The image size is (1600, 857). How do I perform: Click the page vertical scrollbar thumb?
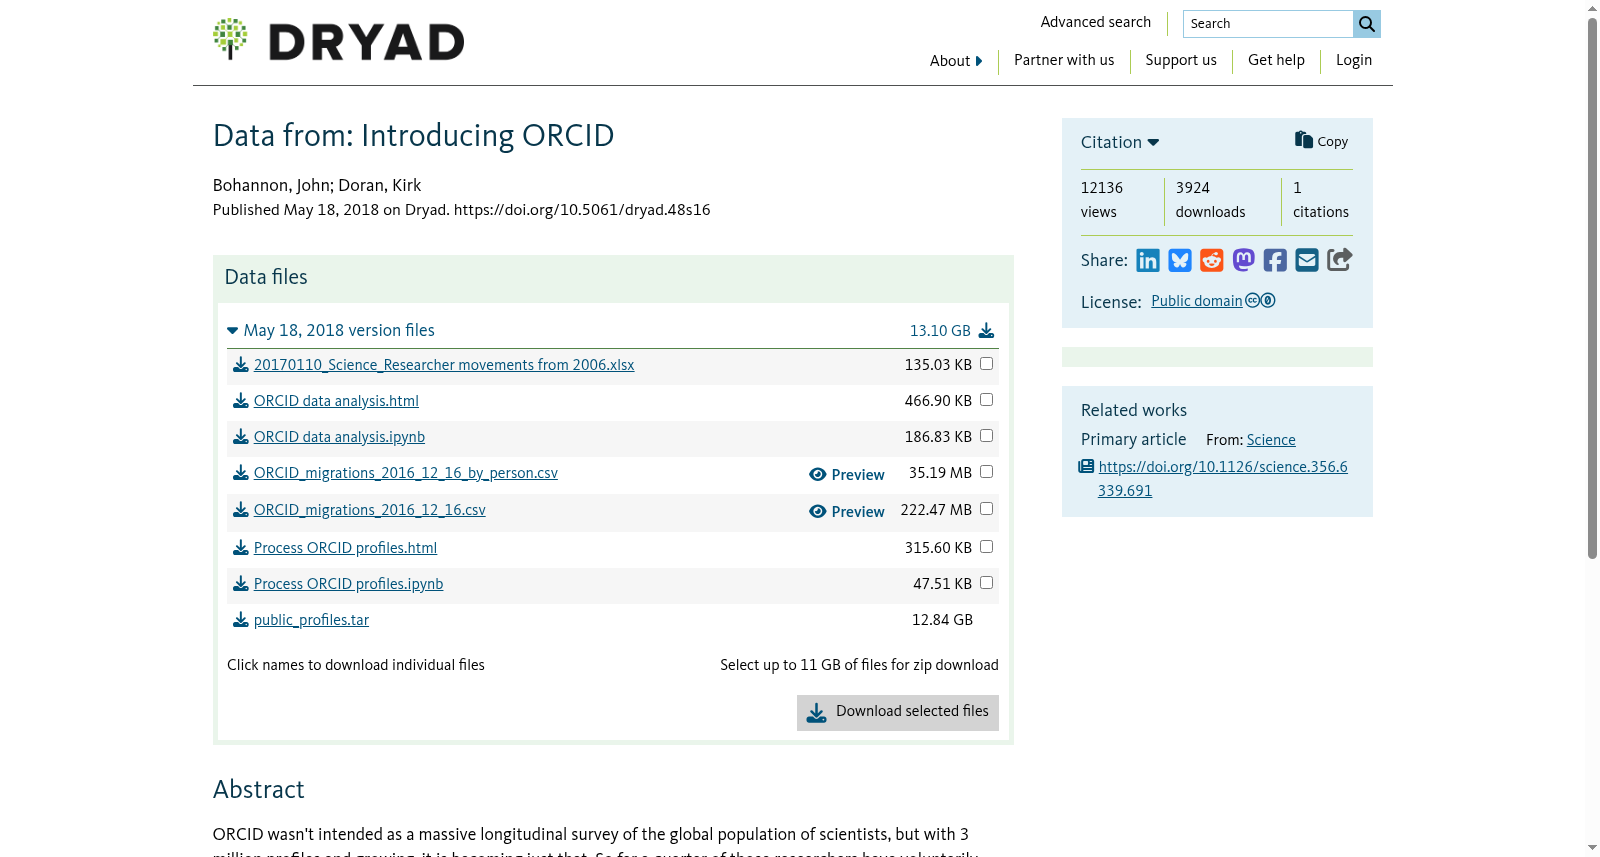[x=1592, y=288]
